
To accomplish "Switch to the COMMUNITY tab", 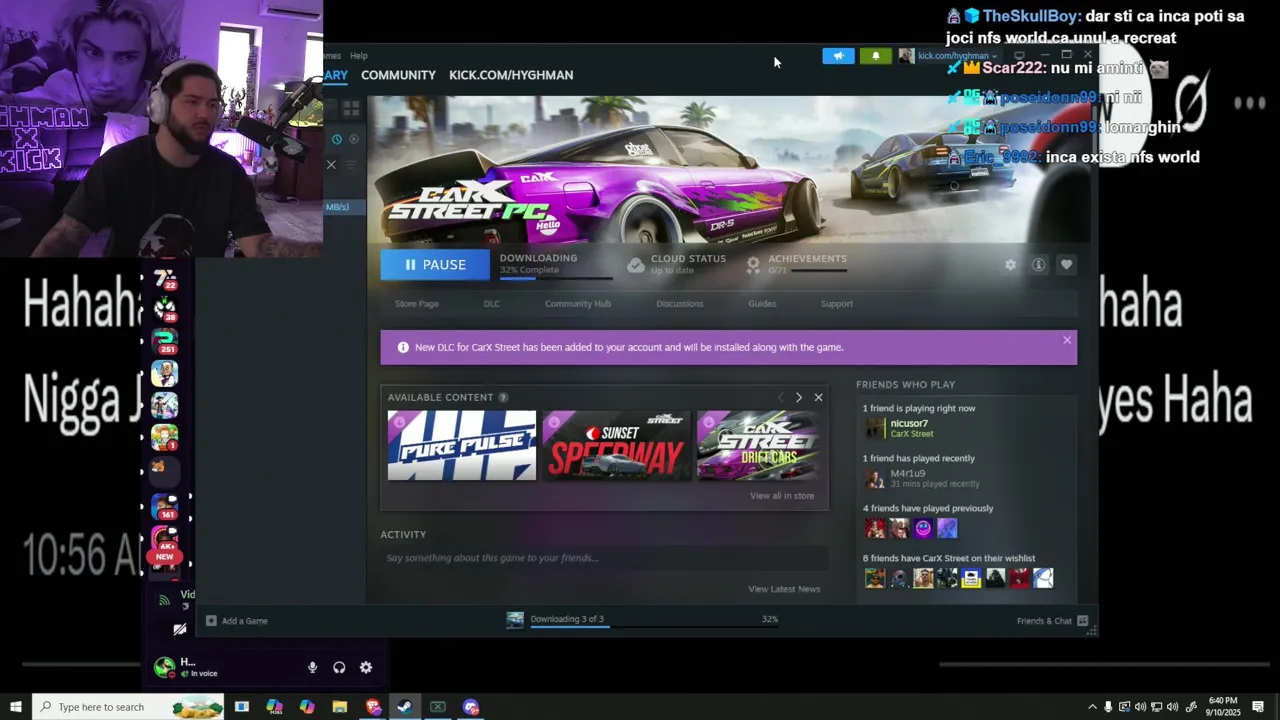I will (398, 75).
